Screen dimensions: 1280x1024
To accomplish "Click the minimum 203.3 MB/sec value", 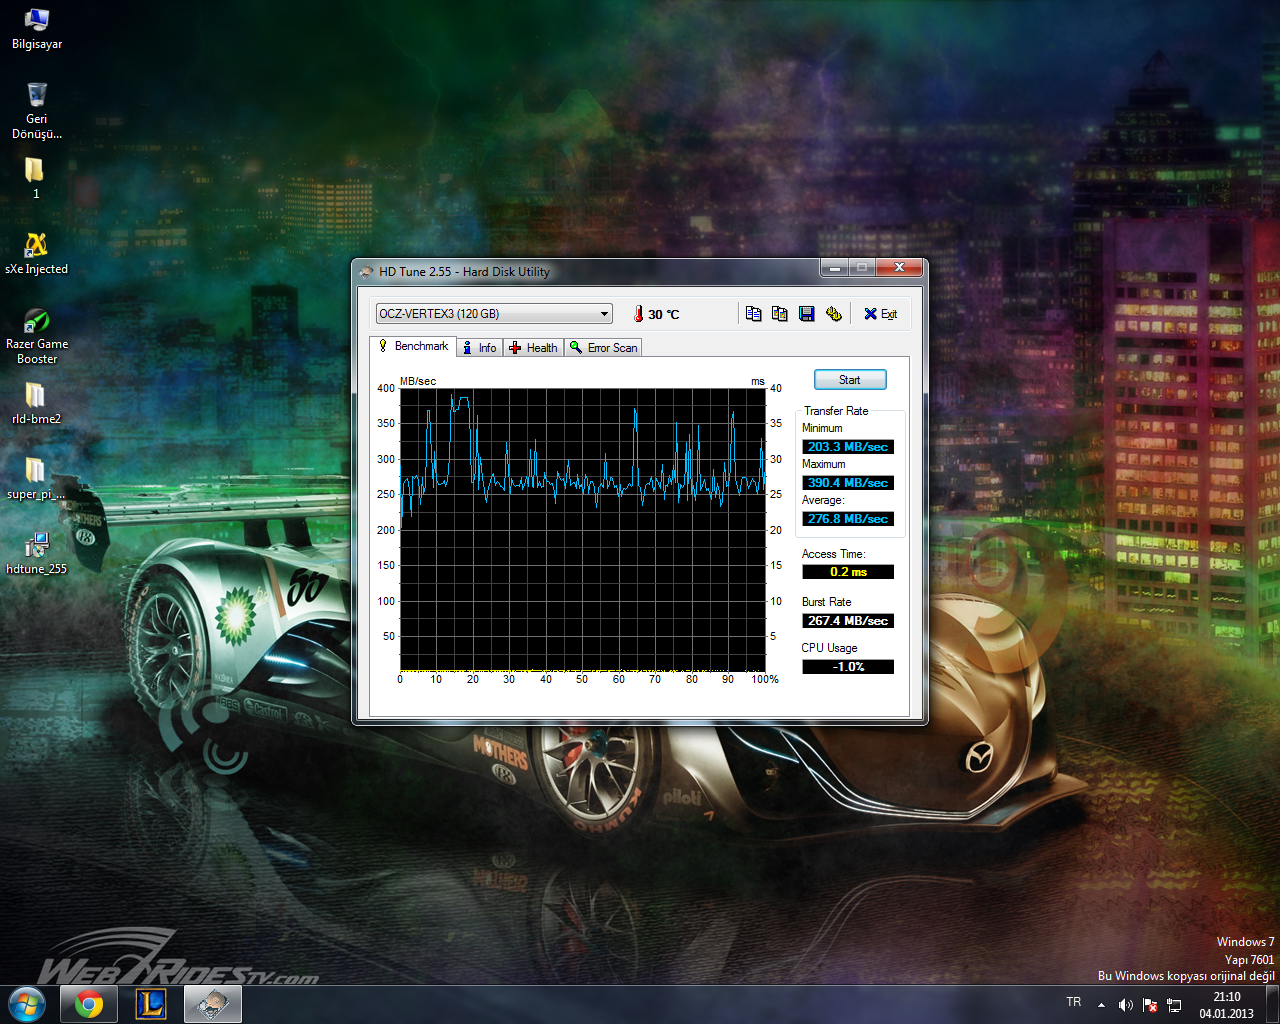I will 848,447.
